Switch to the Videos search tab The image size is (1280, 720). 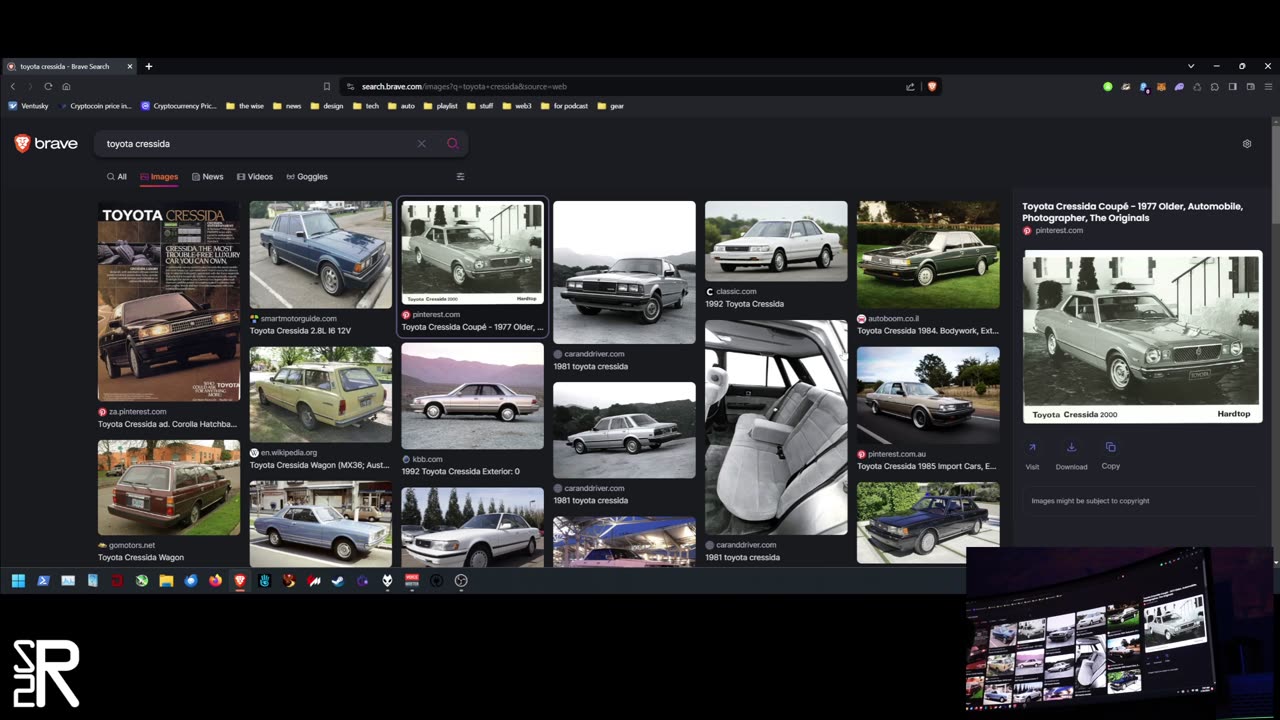coord(255,177)
